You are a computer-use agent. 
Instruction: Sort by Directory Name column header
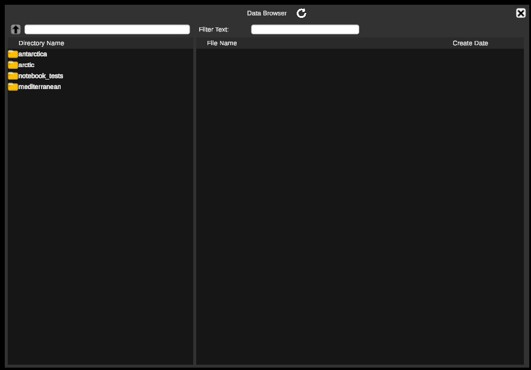41,43
